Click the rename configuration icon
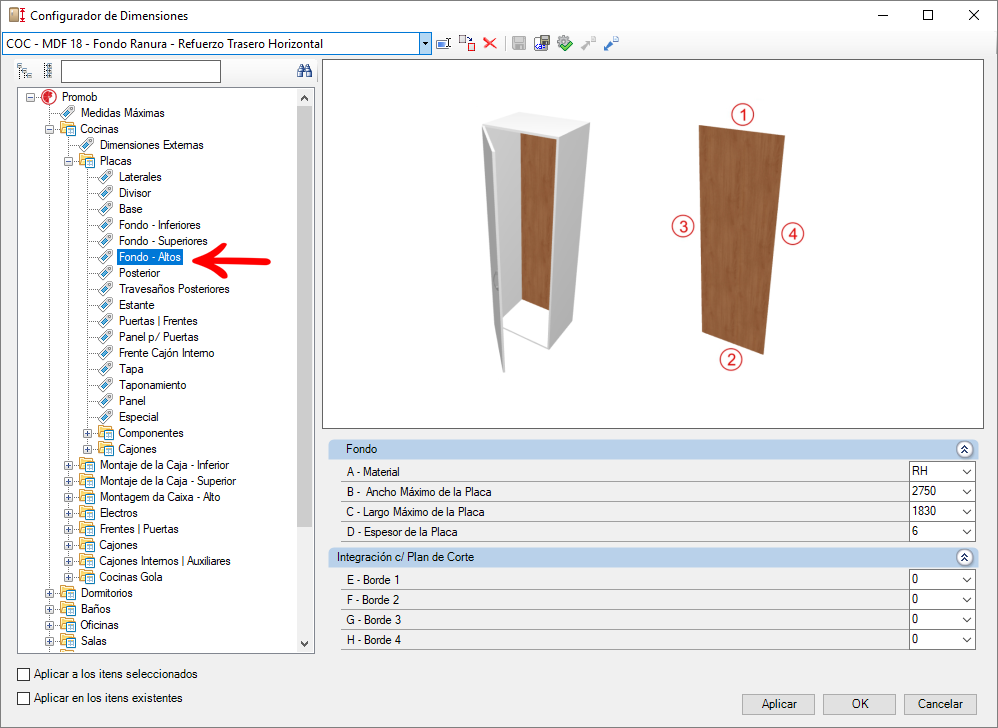 pos(444,43)
